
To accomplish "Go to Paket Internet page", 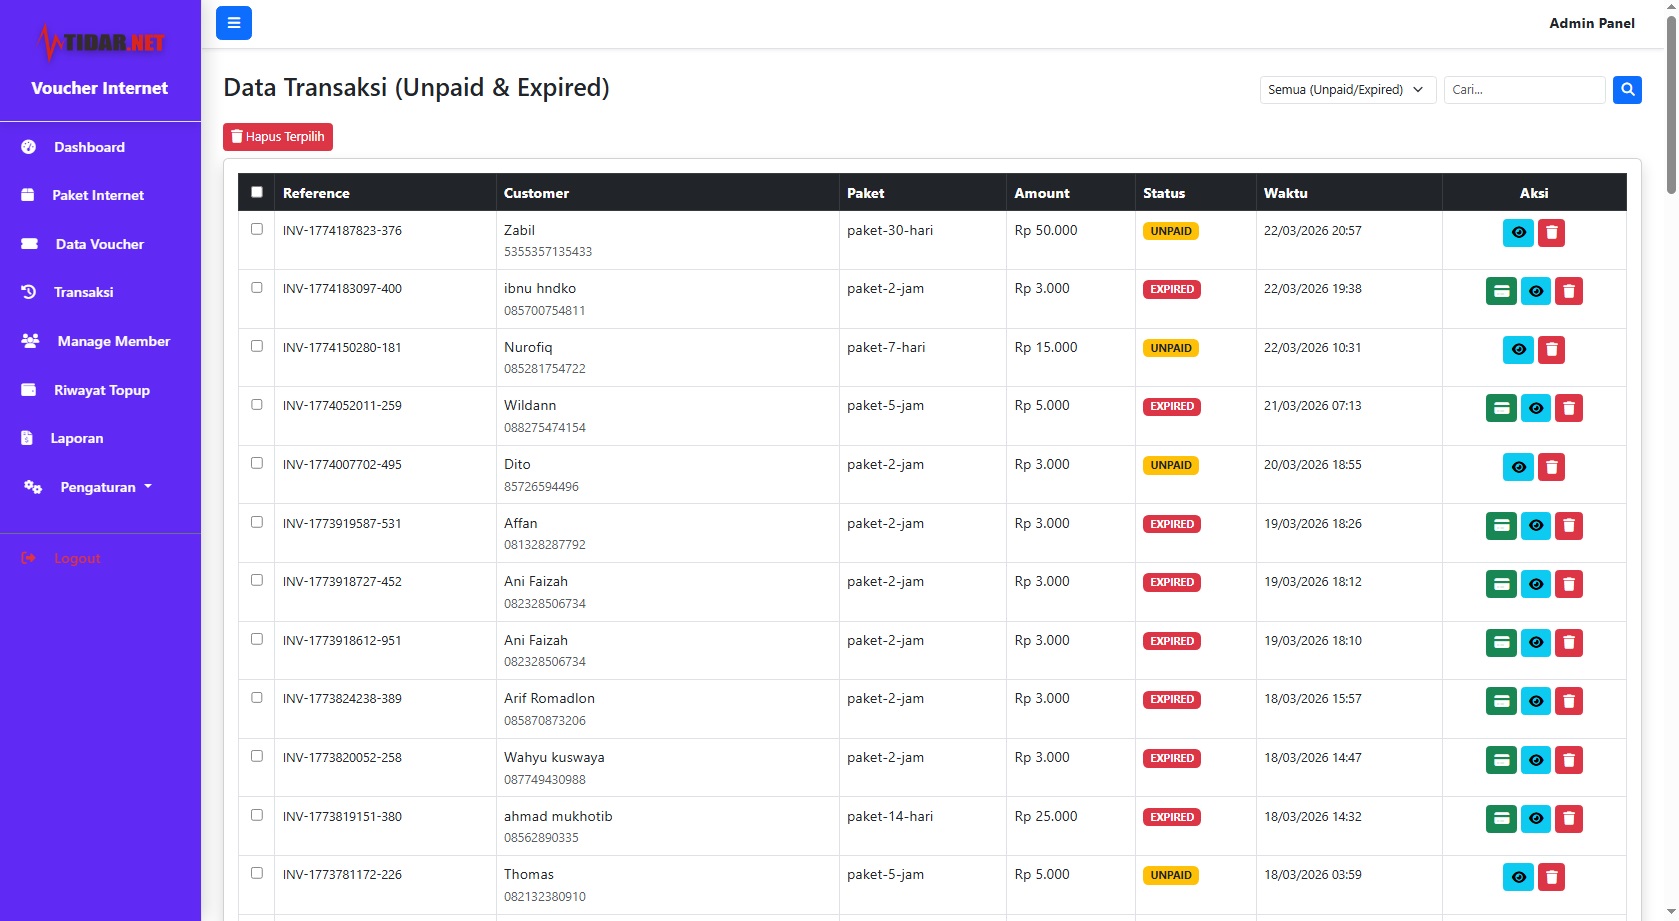I will (100, 195).
